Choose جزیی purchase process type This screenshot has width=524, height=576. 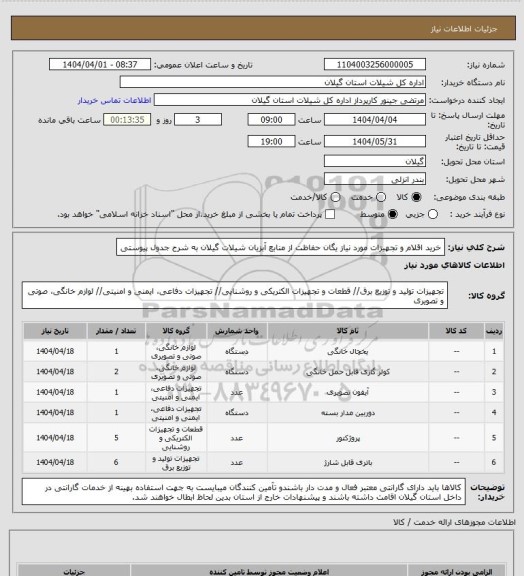click(433, 214)
